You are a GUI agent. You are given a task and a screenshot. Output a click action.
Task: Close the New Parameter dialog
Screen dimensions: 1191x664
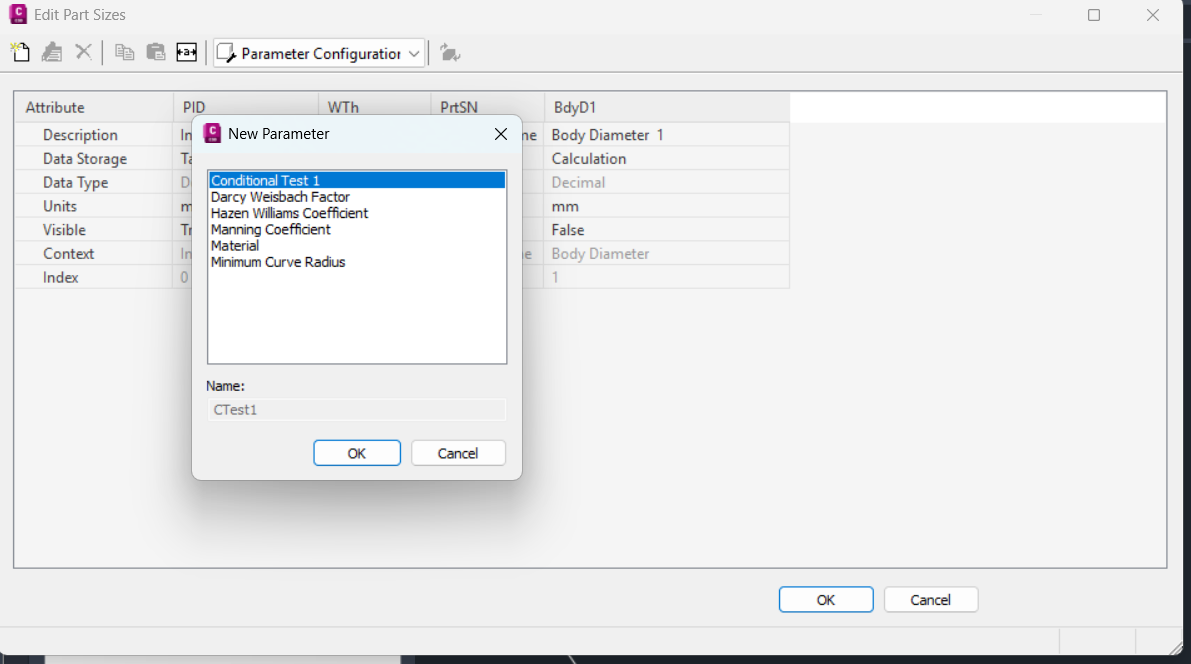(x=501, y=134)
